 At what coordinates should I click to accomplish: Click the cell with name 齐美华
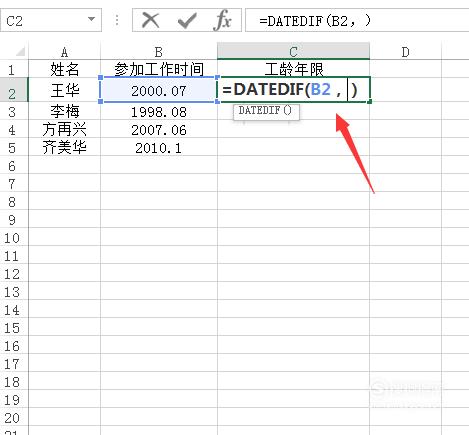pyautogui.click(x=64, y=147)
